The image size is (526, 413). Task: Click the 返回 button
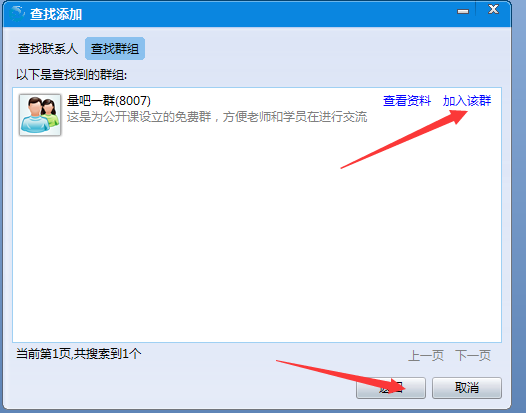pyautogui.click(x=391, y=388)
